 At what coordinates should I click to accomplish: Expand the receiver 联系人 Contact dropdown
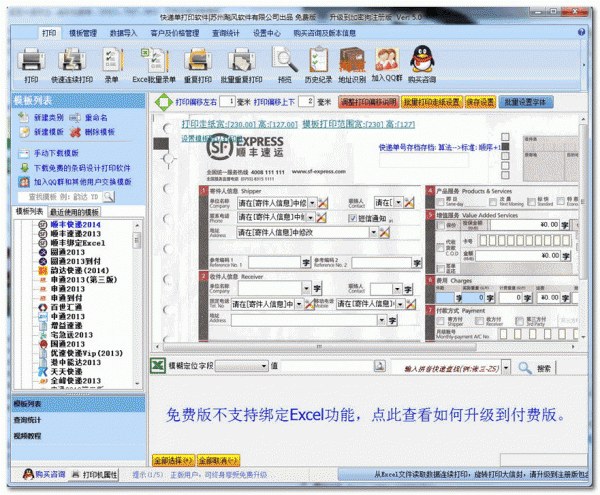[x=397, y=289]
